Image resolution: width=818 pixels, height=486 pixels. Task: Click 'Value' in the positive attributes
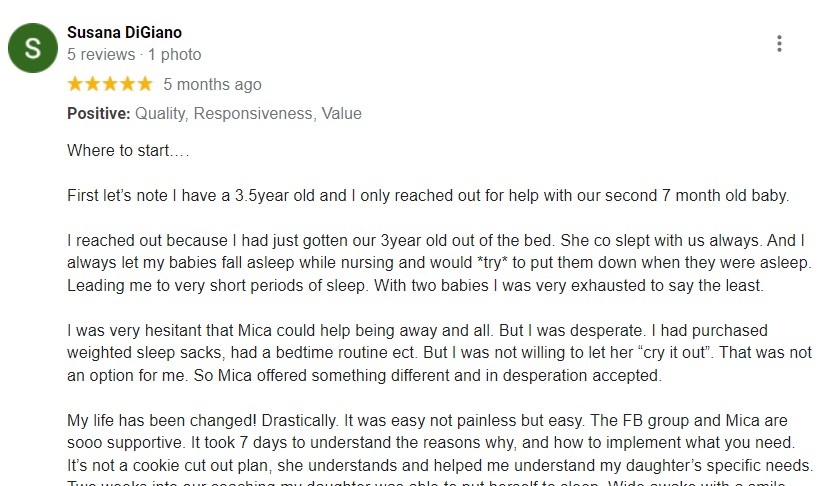341,114
